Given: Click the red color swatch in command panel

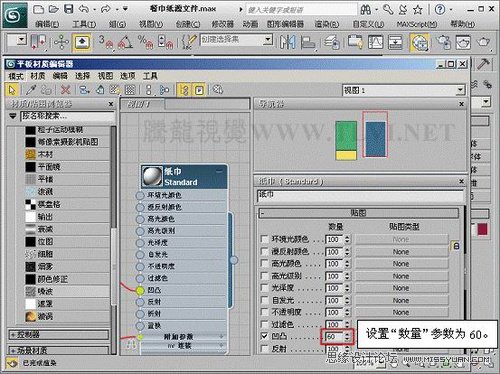Looking at the screenshot, I should coord(483,229).
